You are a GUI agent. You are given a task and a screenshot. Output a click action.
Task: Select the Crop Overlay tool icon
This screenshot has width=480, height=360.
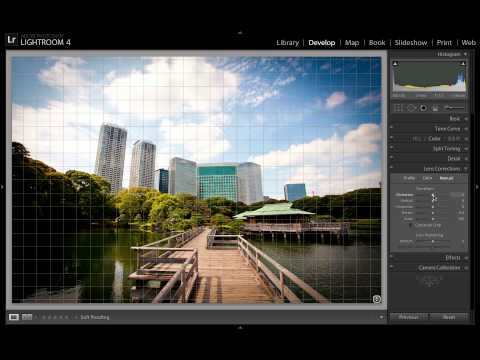pos(398,108)
